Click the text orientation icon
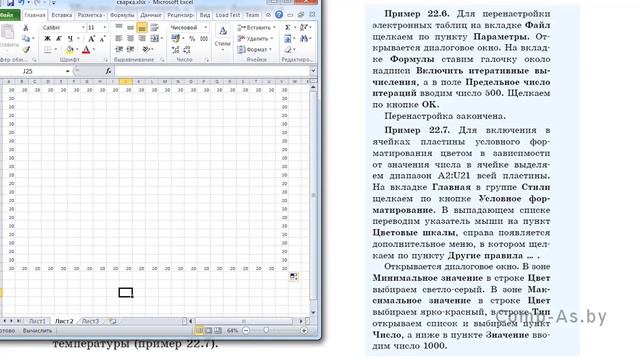The width and height of the screenshot is (640, 360). pos(147,49)
